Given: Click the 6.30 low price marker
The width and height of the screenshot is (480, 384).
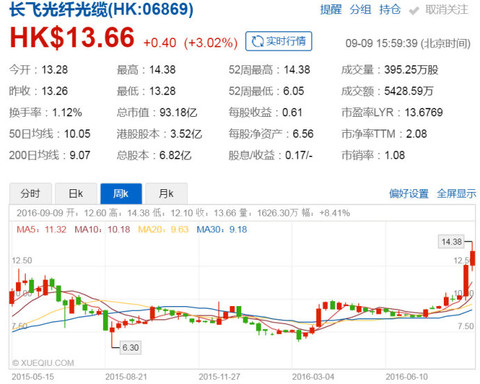Looking at the screenshot, I should click(x=130, y=347).
